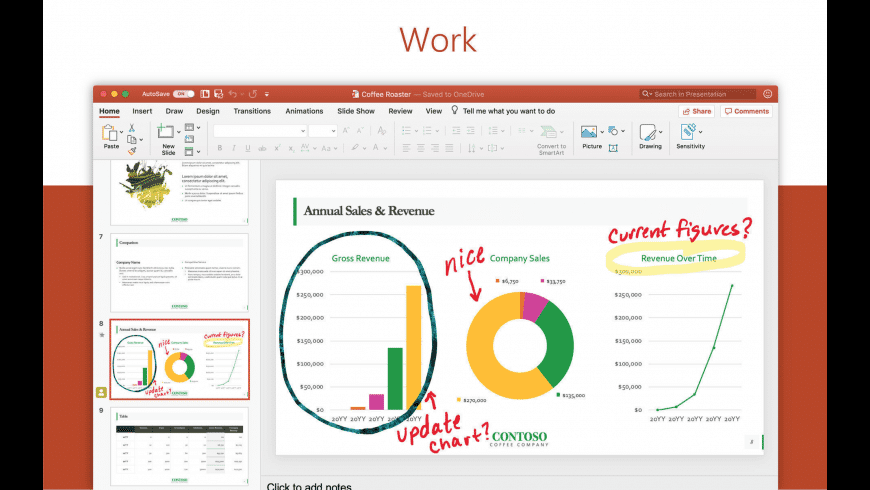Screen dimensions: 870x490
Task: Click the Shapes icon
Action: click(x=613, y=131)
